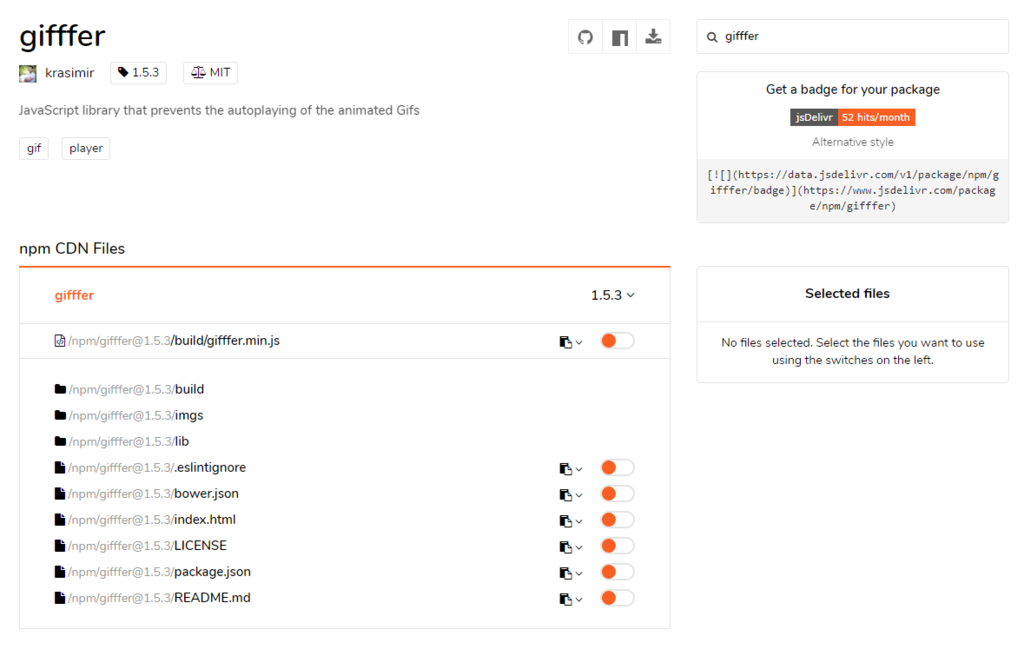Toggle the package.json selection switch
Screen dimensions: 1024x656
617,572
